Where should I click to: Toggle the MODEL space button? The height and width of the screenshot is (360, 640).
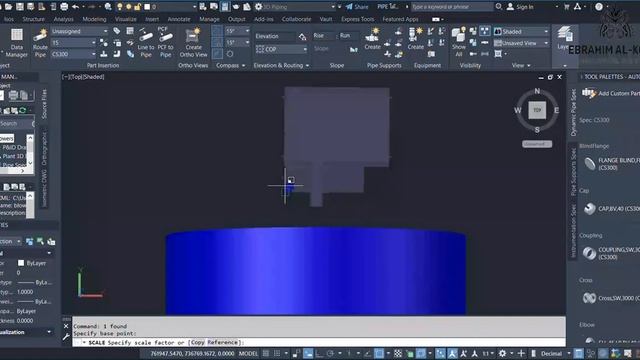coord(248,353)
